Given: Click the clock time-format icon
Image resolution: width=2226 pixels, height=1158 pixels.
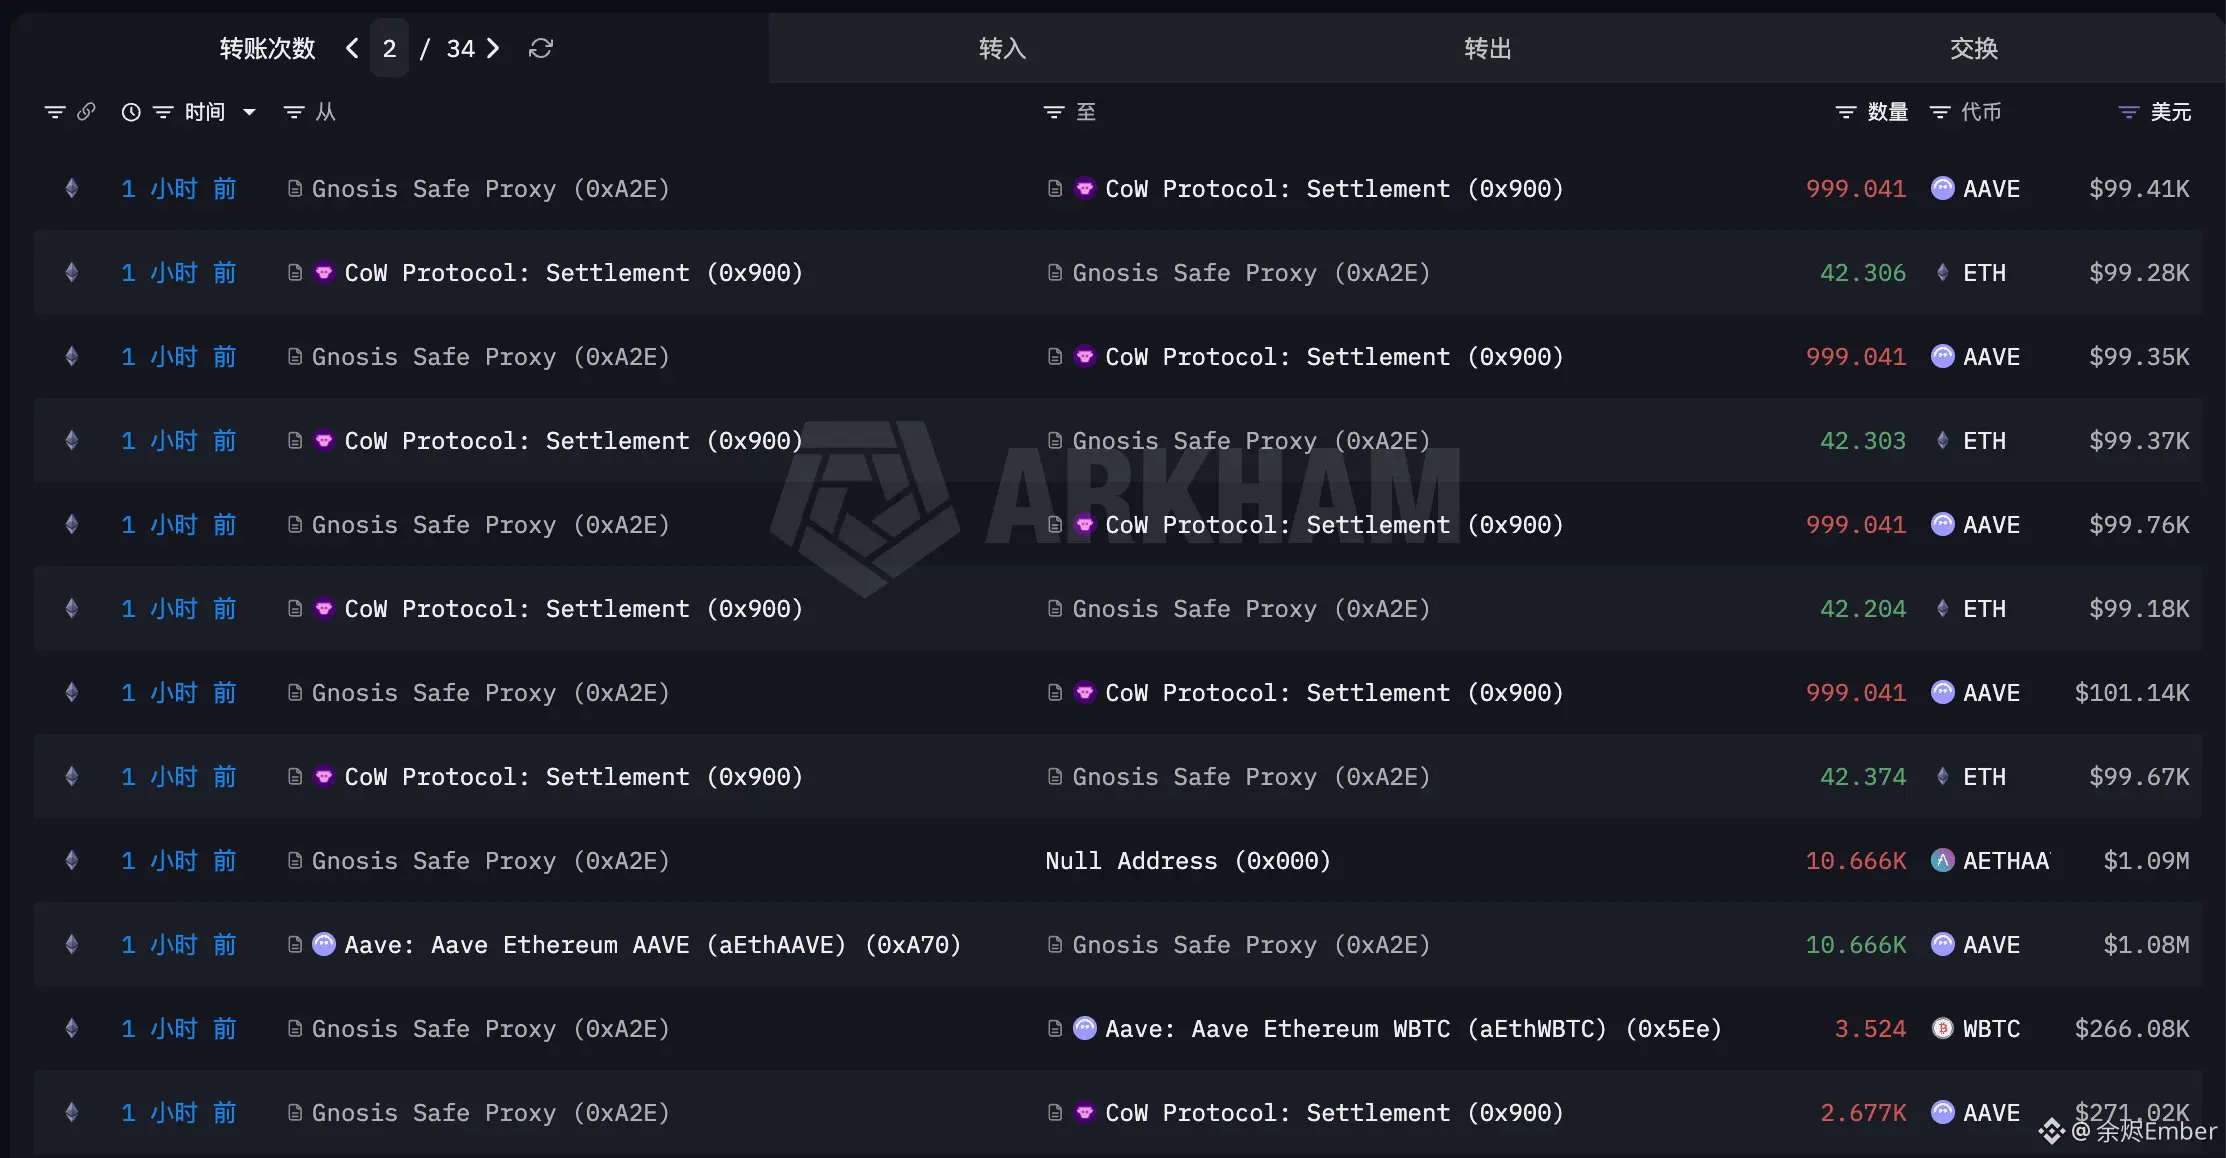Looking at the screenshot, I should (x=131, y=112).
